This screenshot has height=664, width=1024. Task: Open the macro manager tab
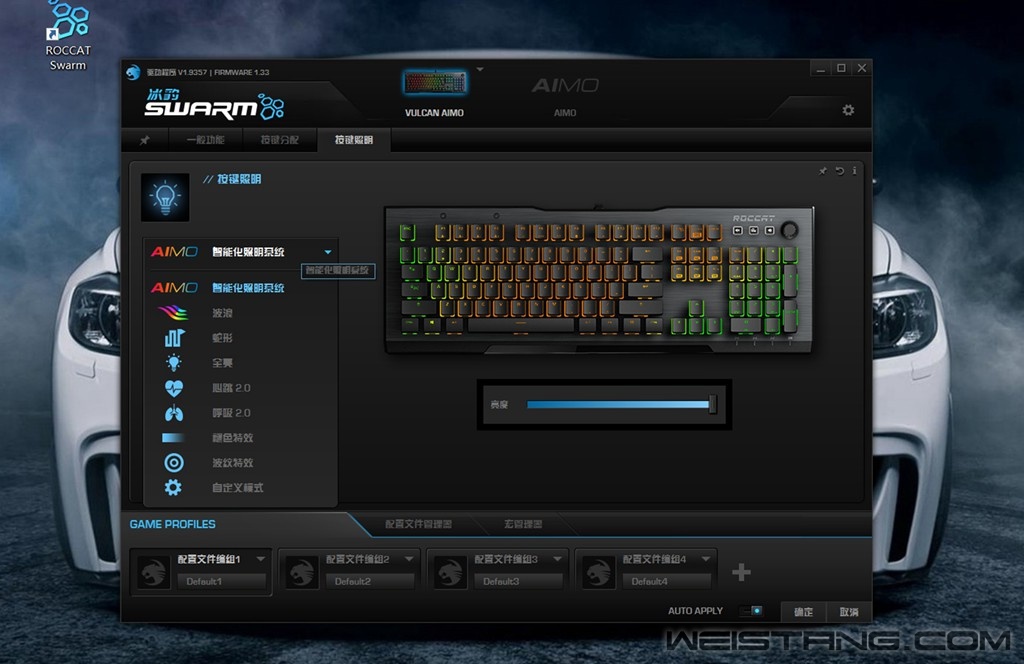pyautogui.click(x=522, y=524)
